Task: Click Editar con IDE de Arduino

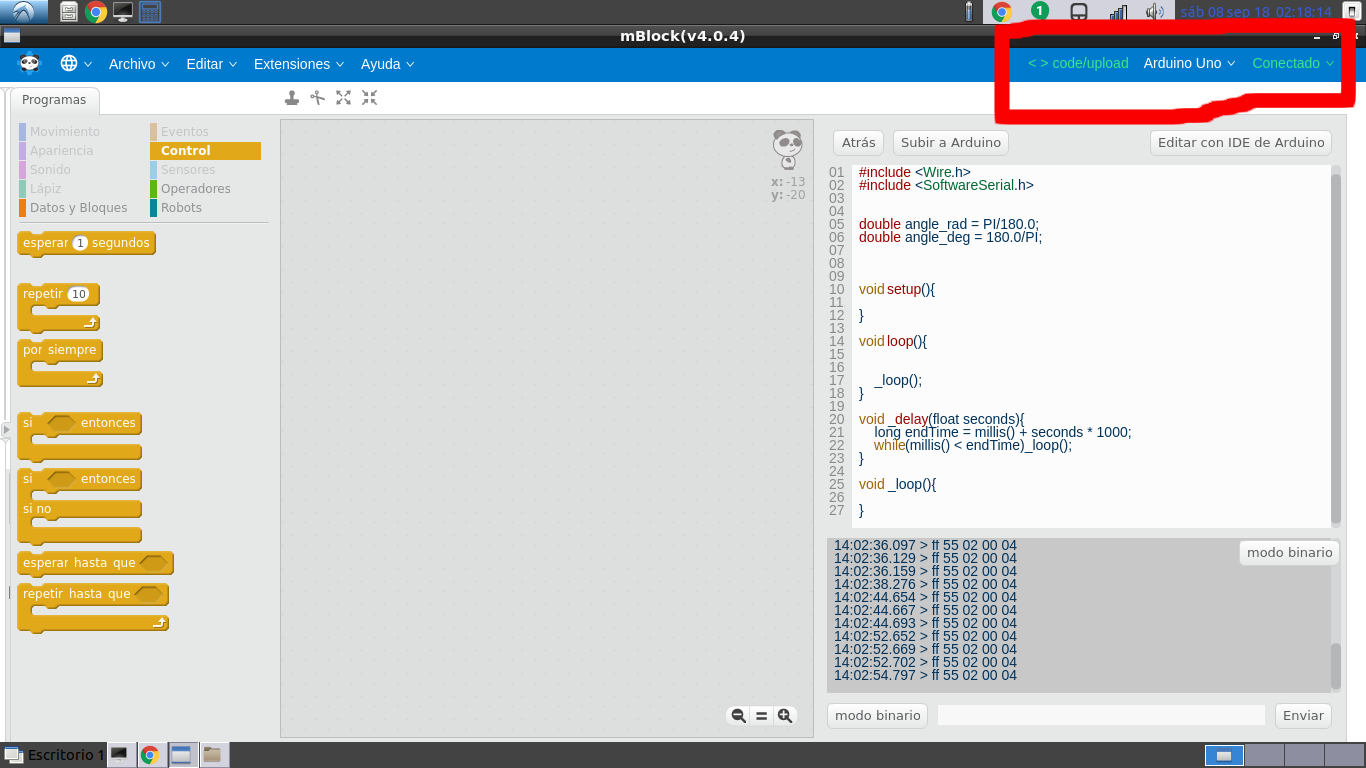Action: tap(1241, 142)
